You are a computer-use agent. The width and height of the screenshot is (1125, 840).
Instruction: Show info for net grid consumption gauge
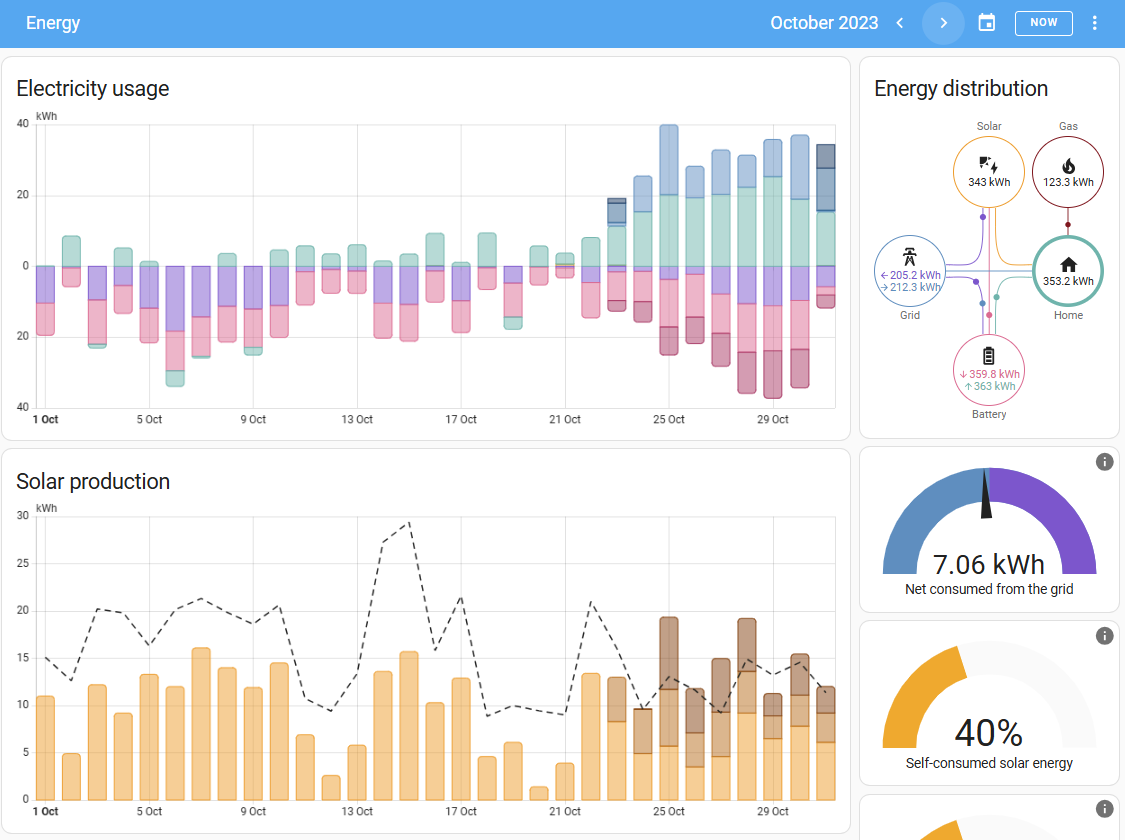coord(1104,462)
